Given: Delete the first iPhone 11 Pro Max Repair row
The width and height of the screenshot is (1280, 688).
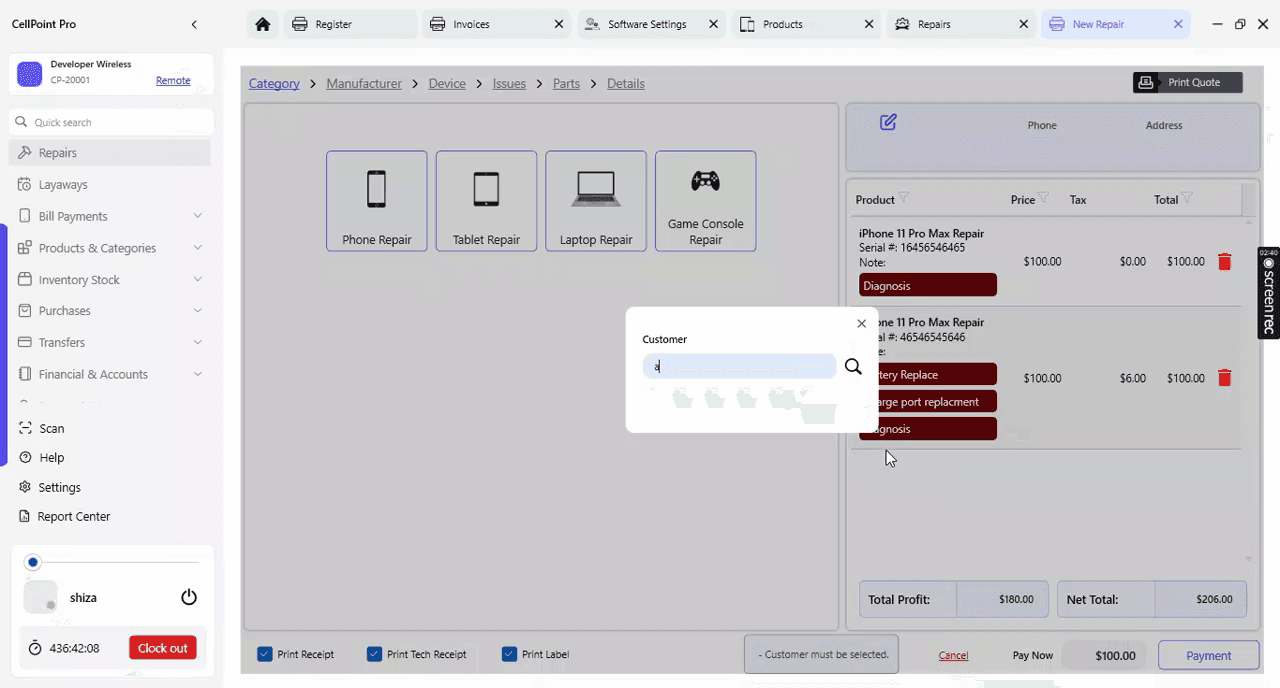Looking at the screenshot, I should tap(1224, 262).
